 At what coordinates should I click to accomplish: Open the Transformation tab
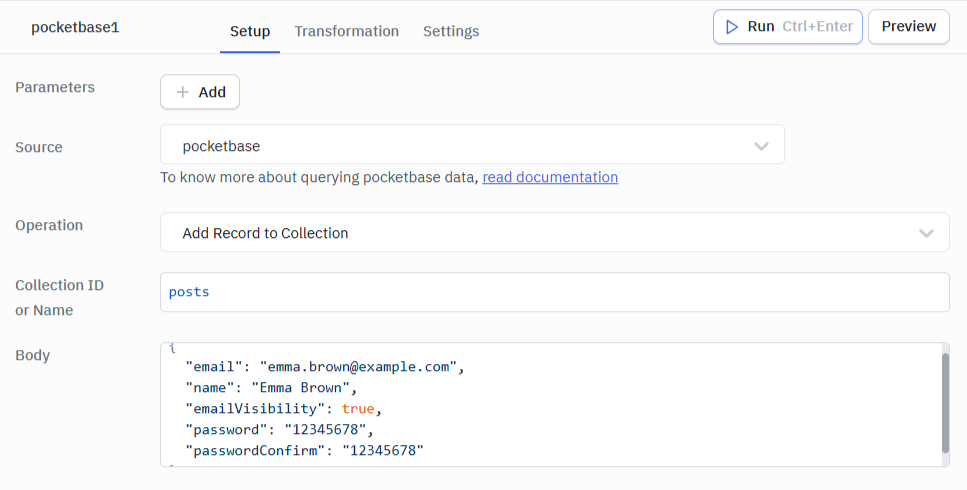[346, 31]
